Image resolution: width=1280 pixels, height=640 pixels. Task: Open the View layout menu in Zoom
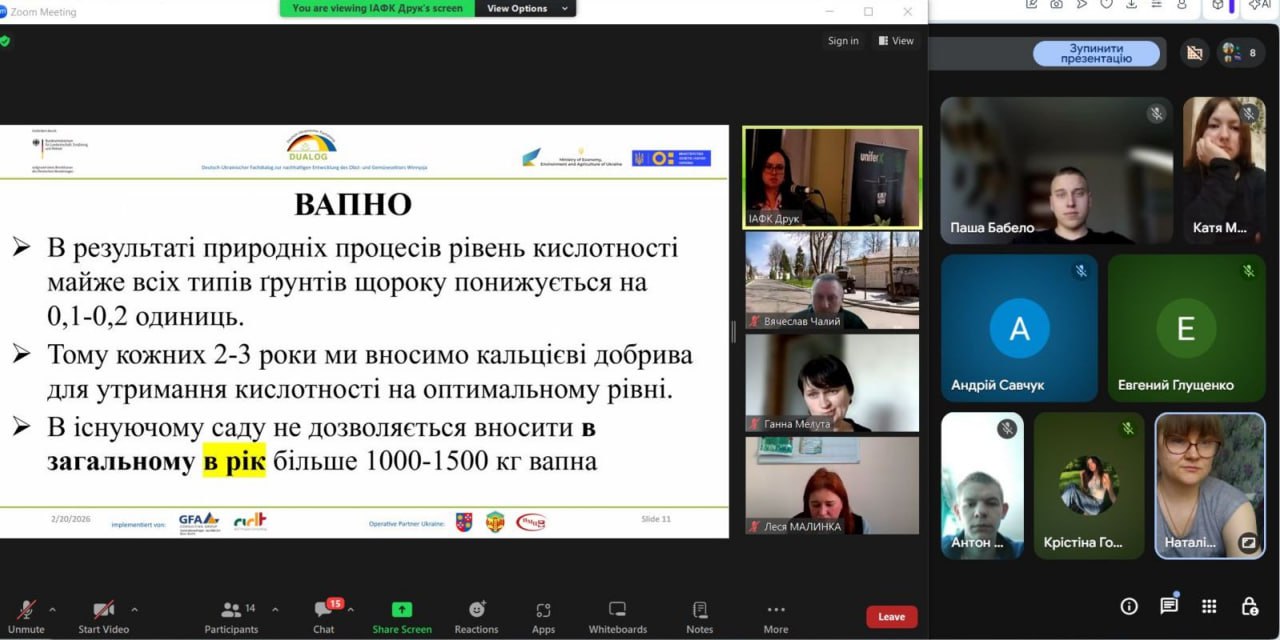pos(896,41)
